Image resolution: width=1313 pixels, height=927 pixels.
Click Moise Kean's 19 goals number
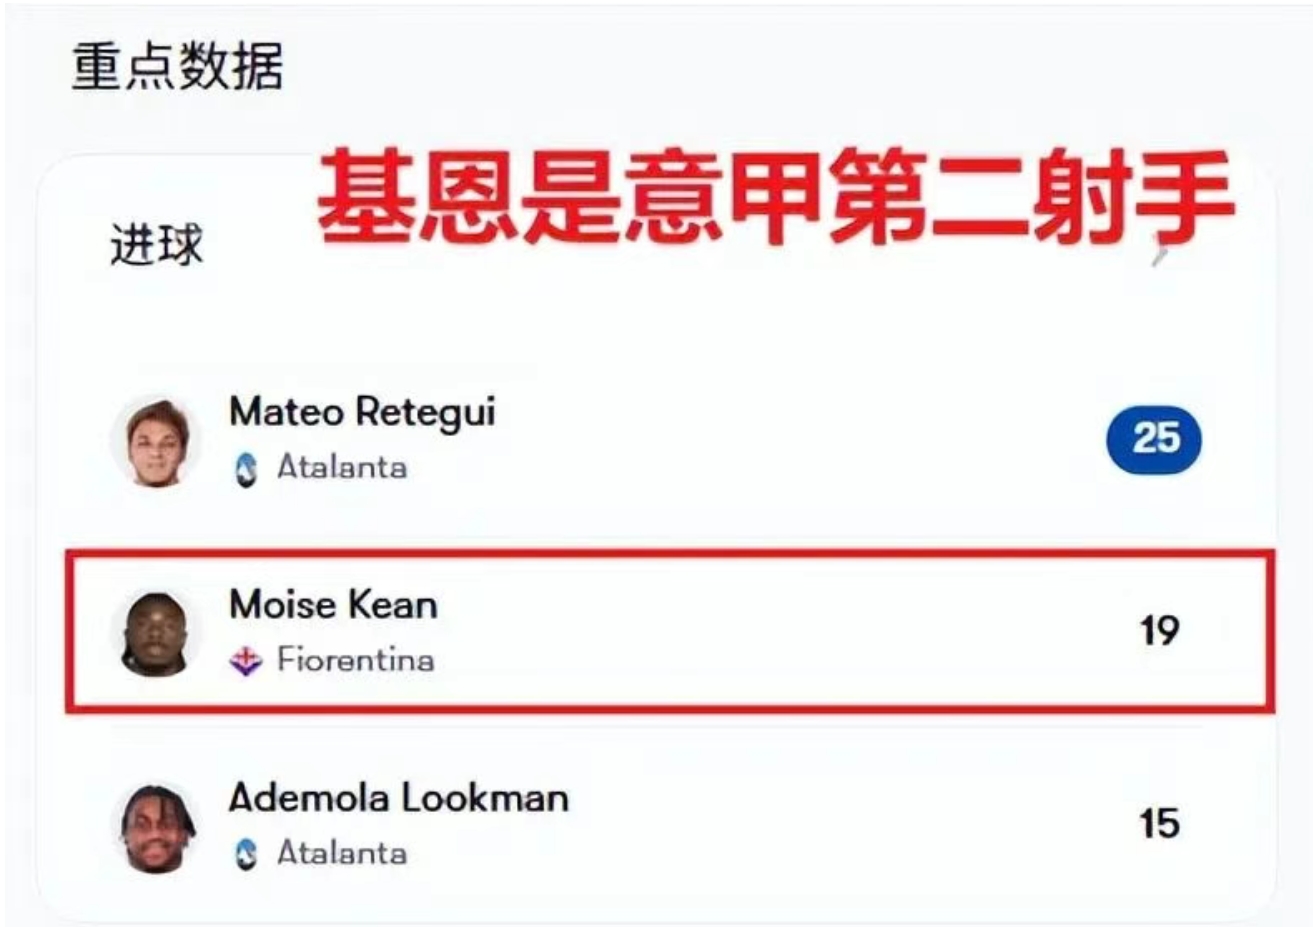point(1159,630)
